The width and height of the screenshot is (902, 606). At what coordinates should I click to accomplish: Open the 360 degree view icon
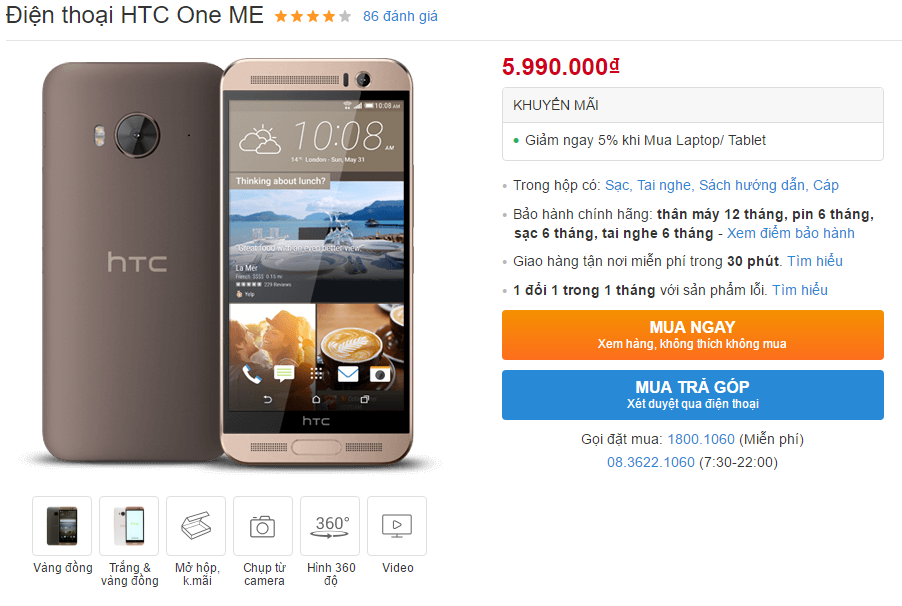[330, 526]
